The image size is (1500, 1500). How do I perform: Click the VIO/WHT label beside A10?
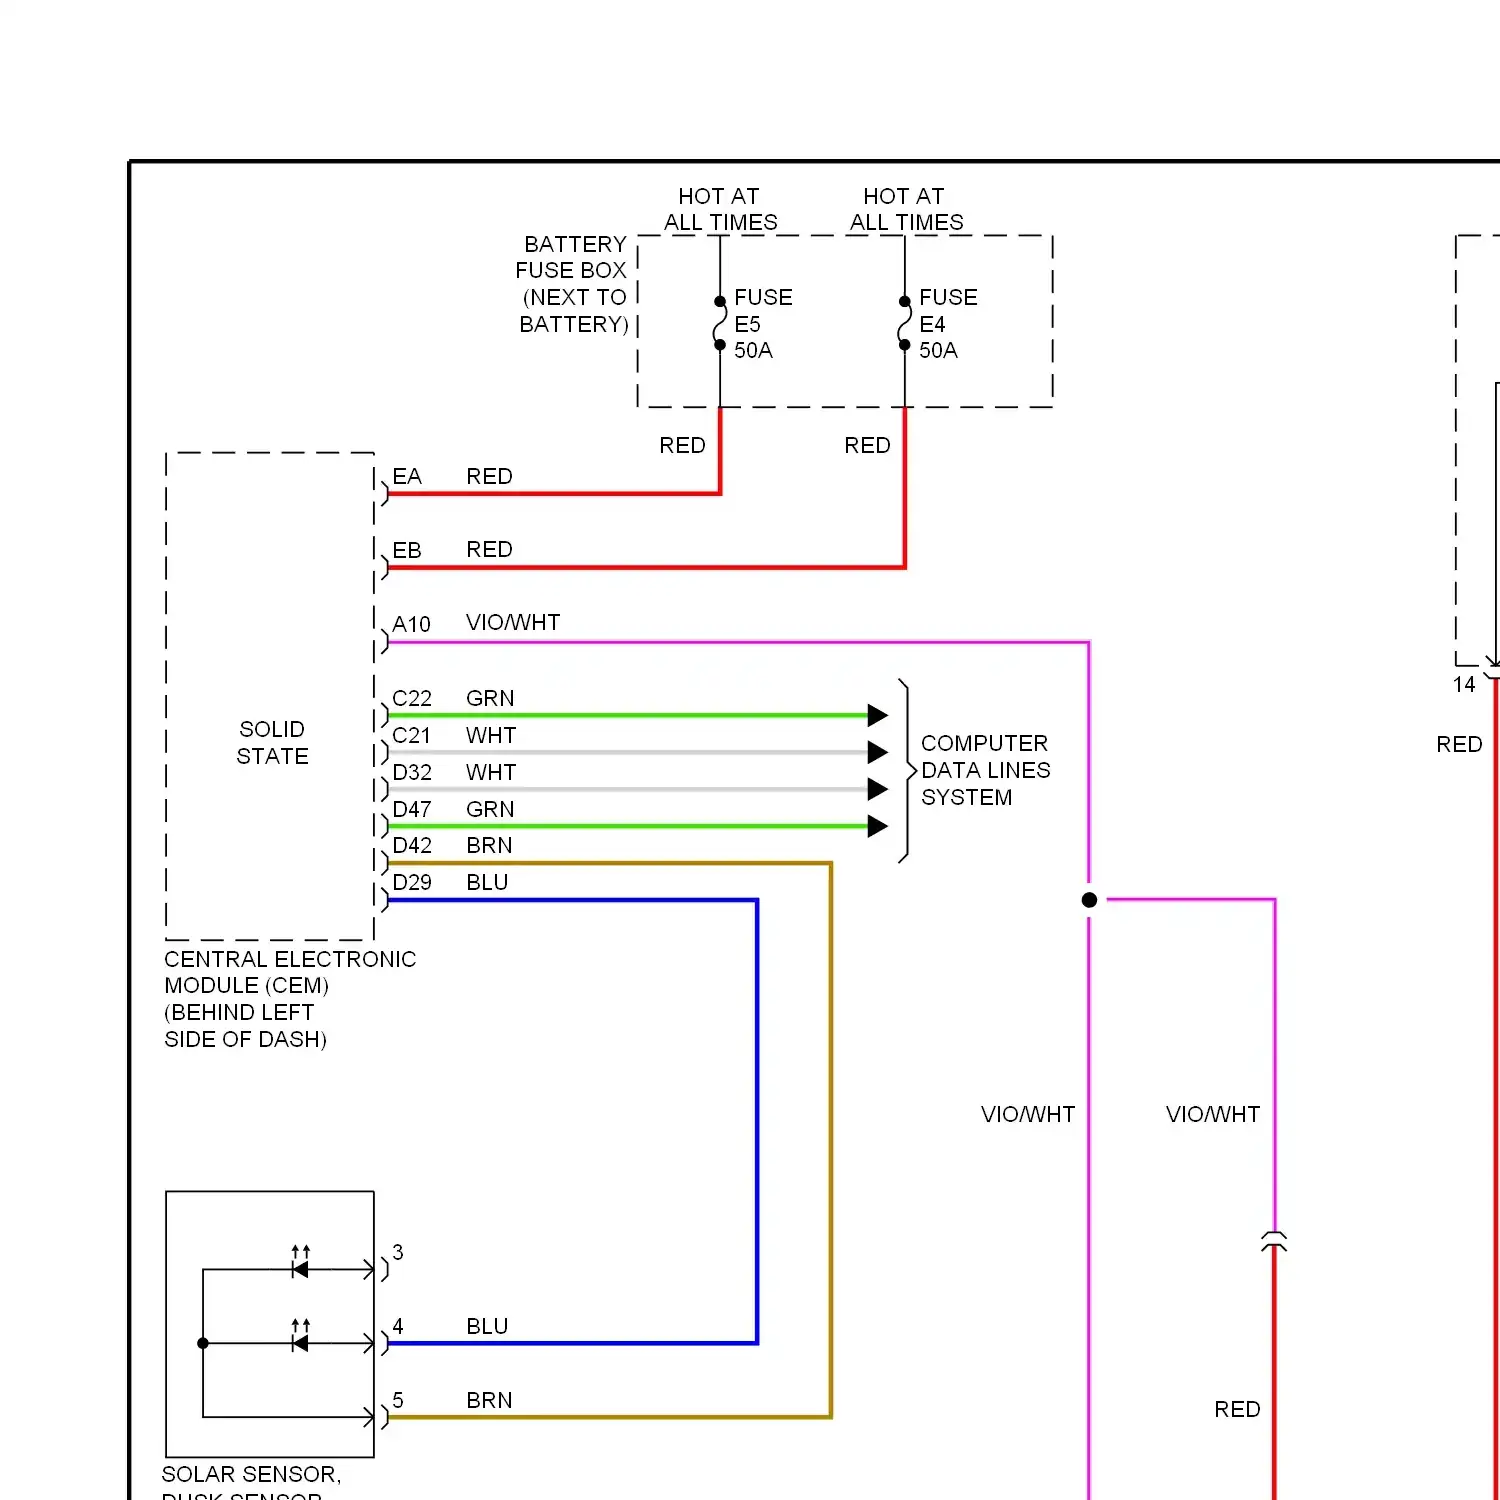pyautogui.click(x=513, y=622)
